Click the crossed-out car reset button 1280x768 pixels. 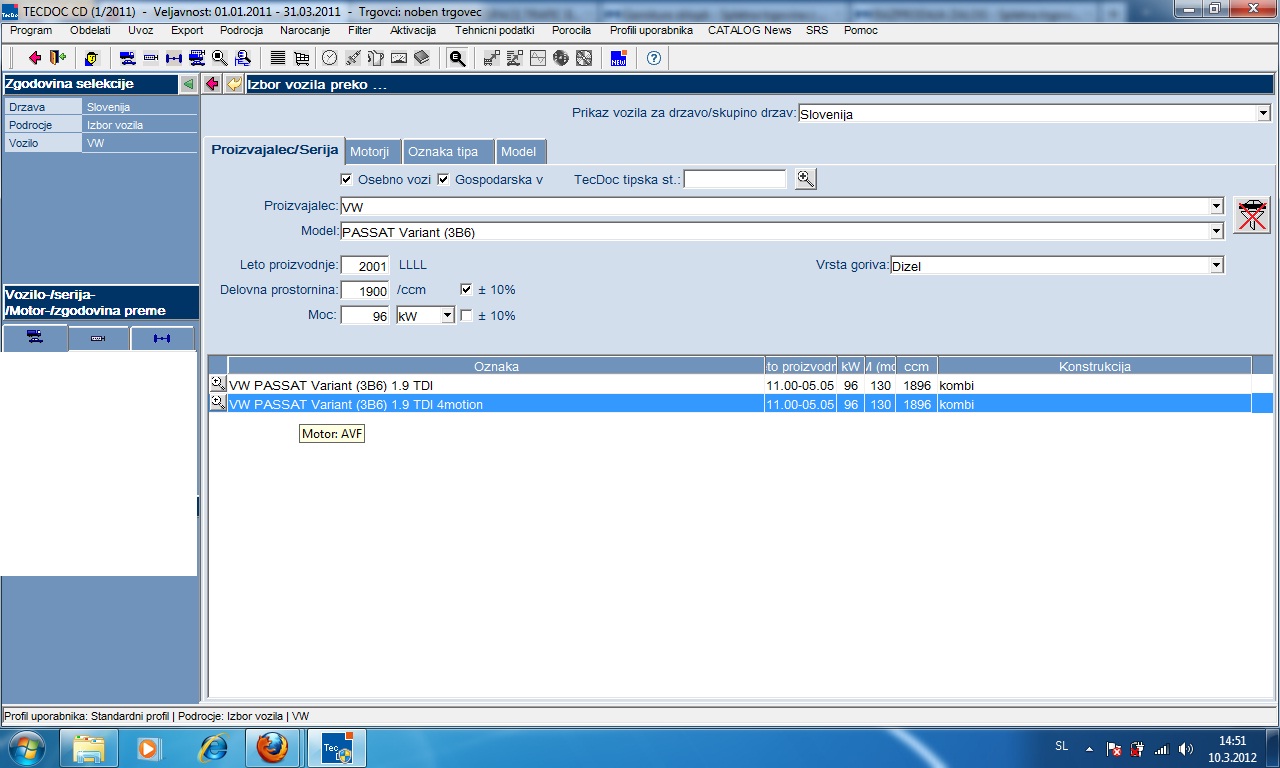(1251, 215)
